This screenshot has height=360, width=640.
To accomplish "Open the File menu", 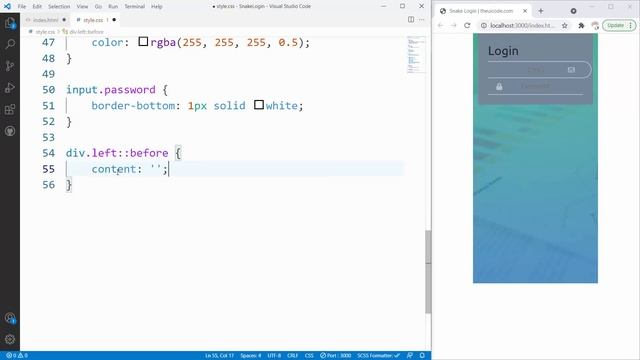I will 22,7.
